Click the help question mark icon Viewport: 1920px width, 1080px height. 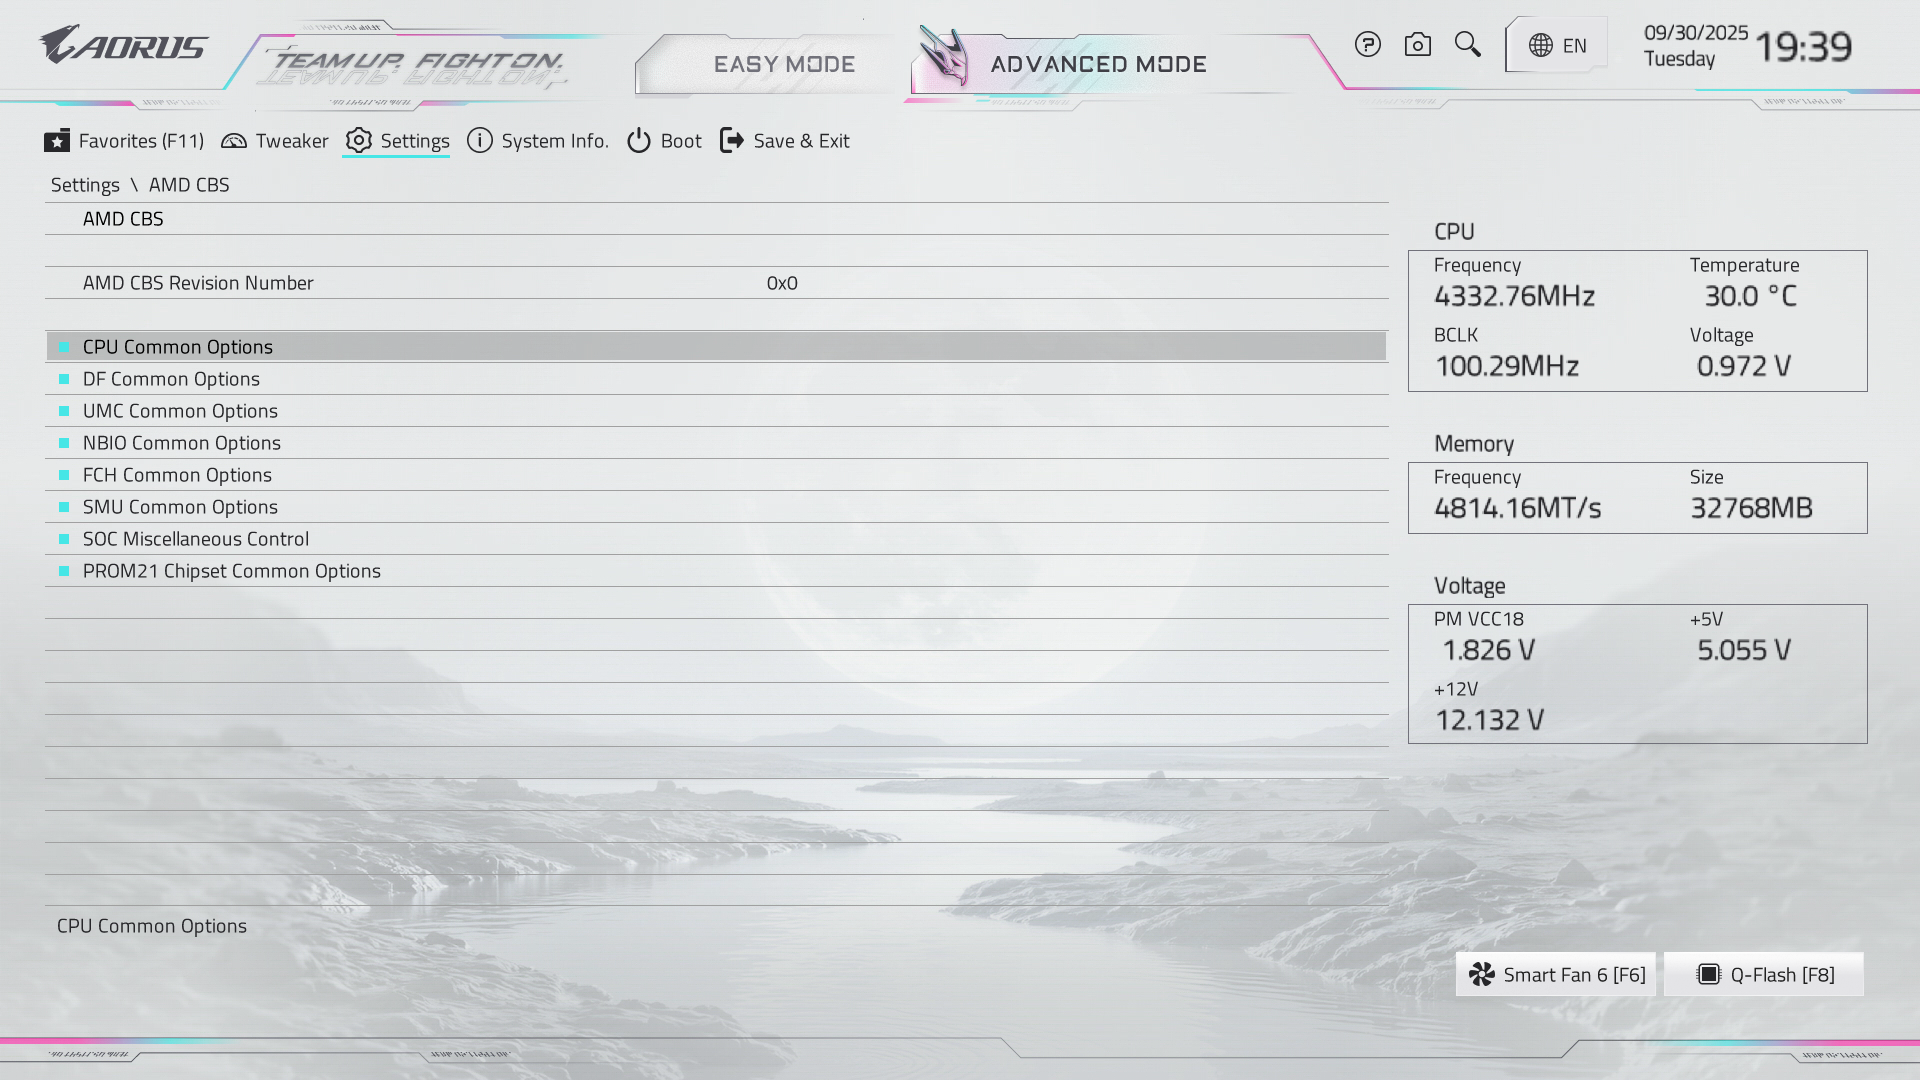[1367, 45]
